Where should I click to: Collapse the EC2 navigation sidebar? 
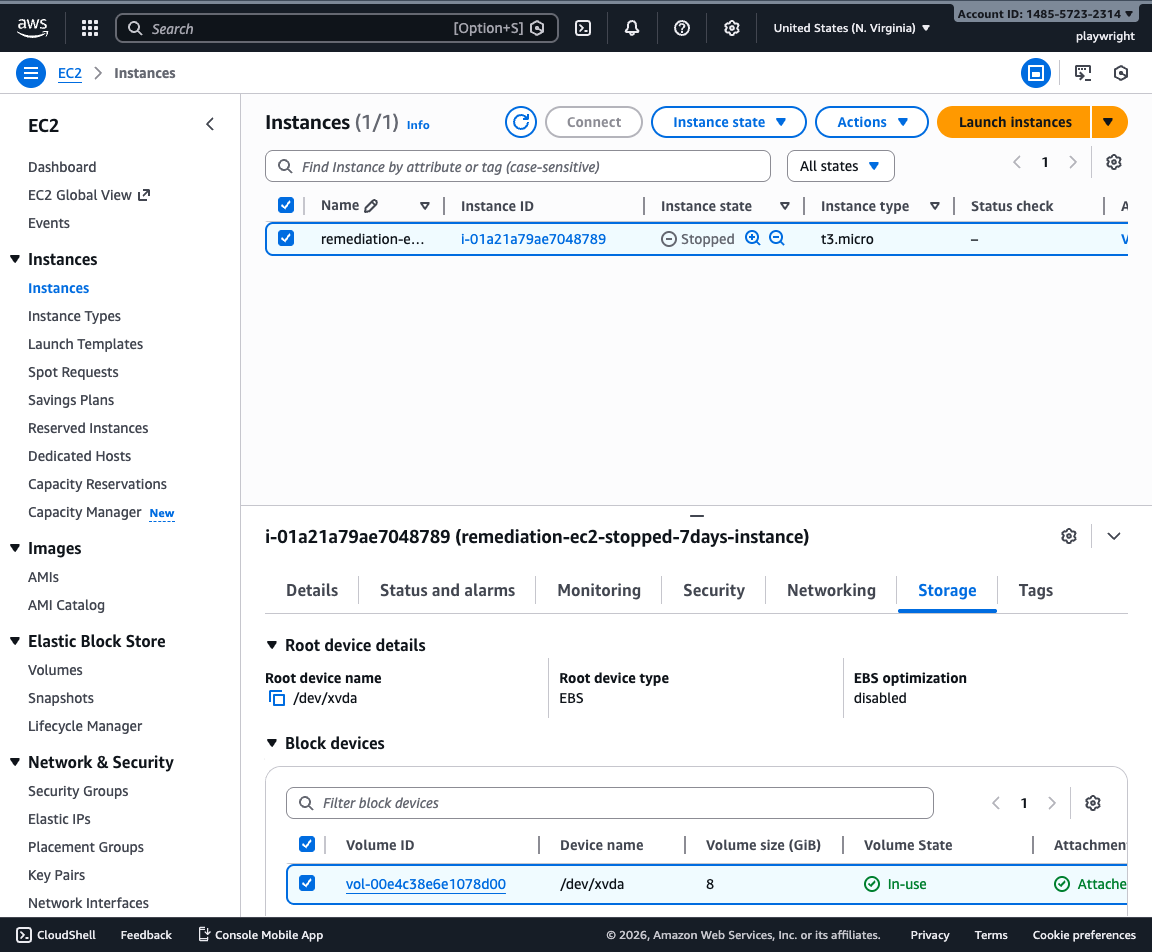[x=210, y=124]
